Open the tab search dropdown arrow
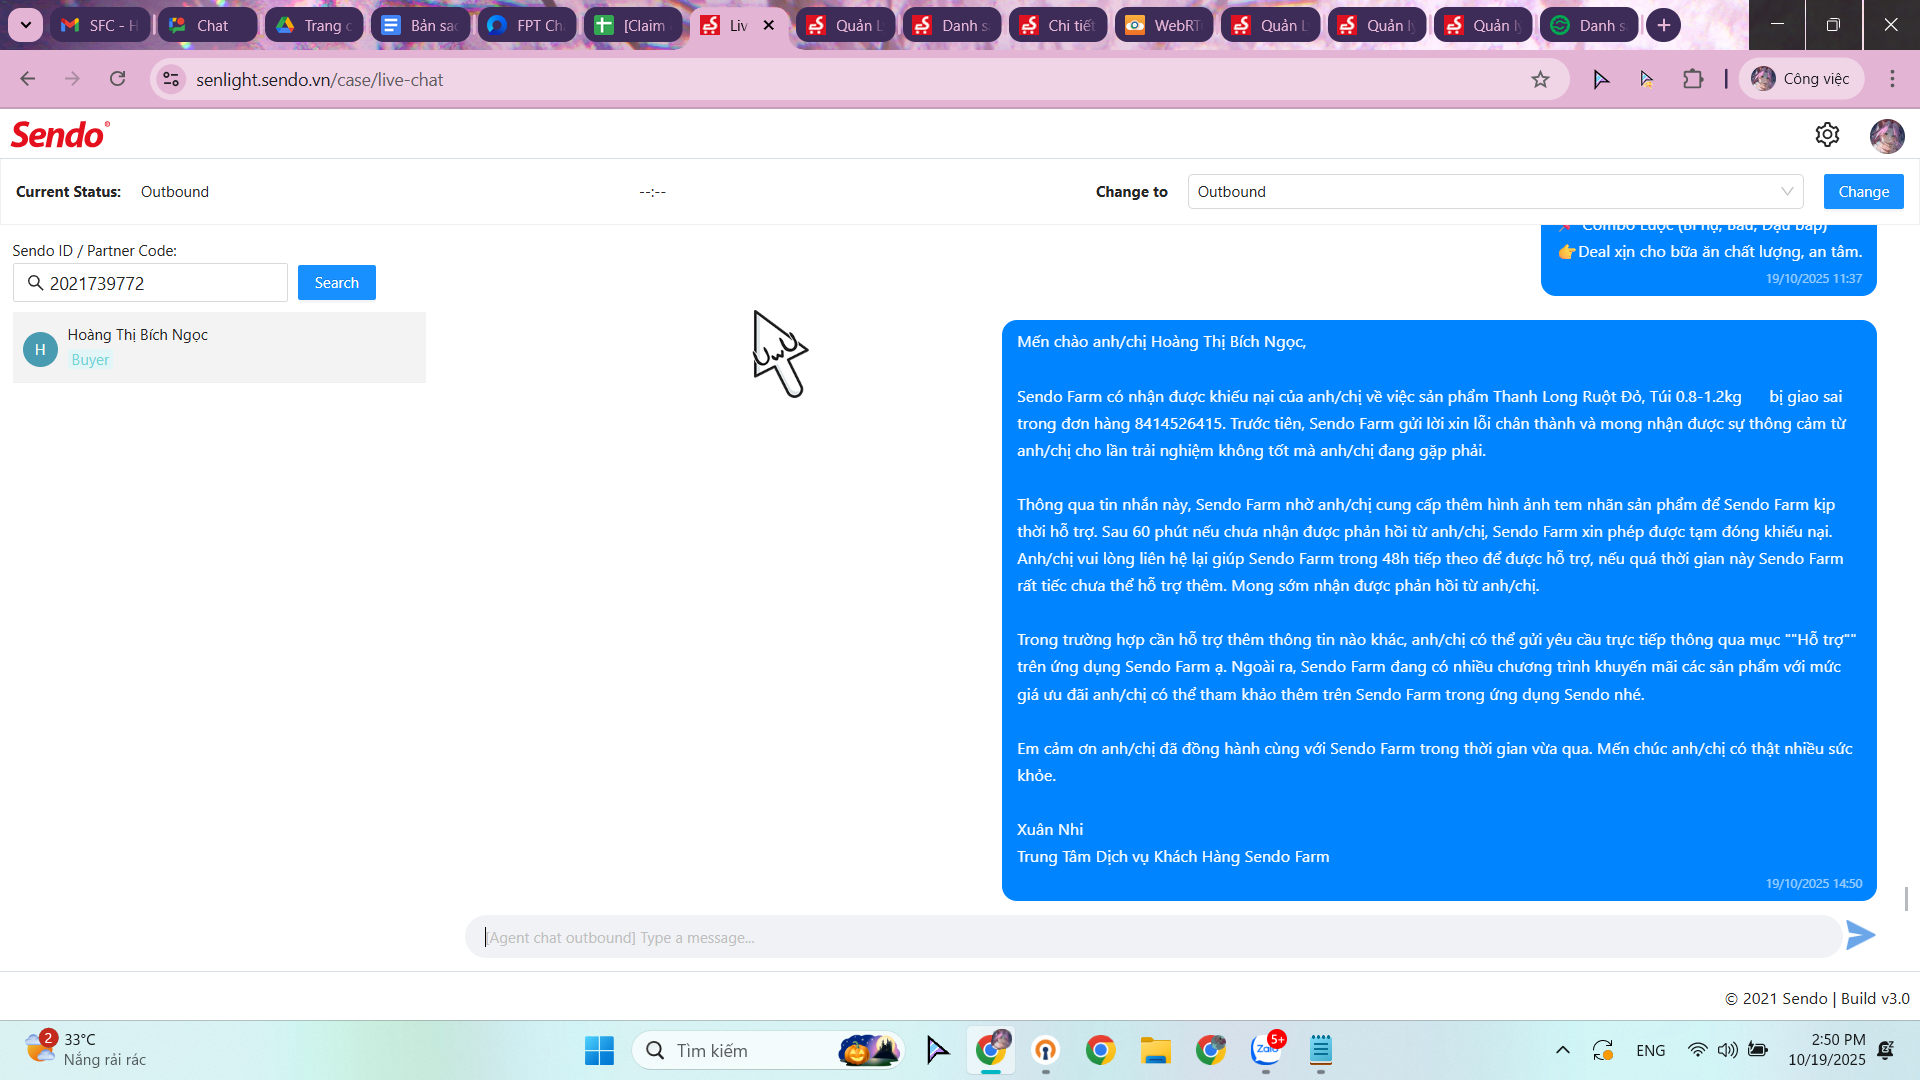This screenshot has height=1080, width=1920. tap(25, 25)
